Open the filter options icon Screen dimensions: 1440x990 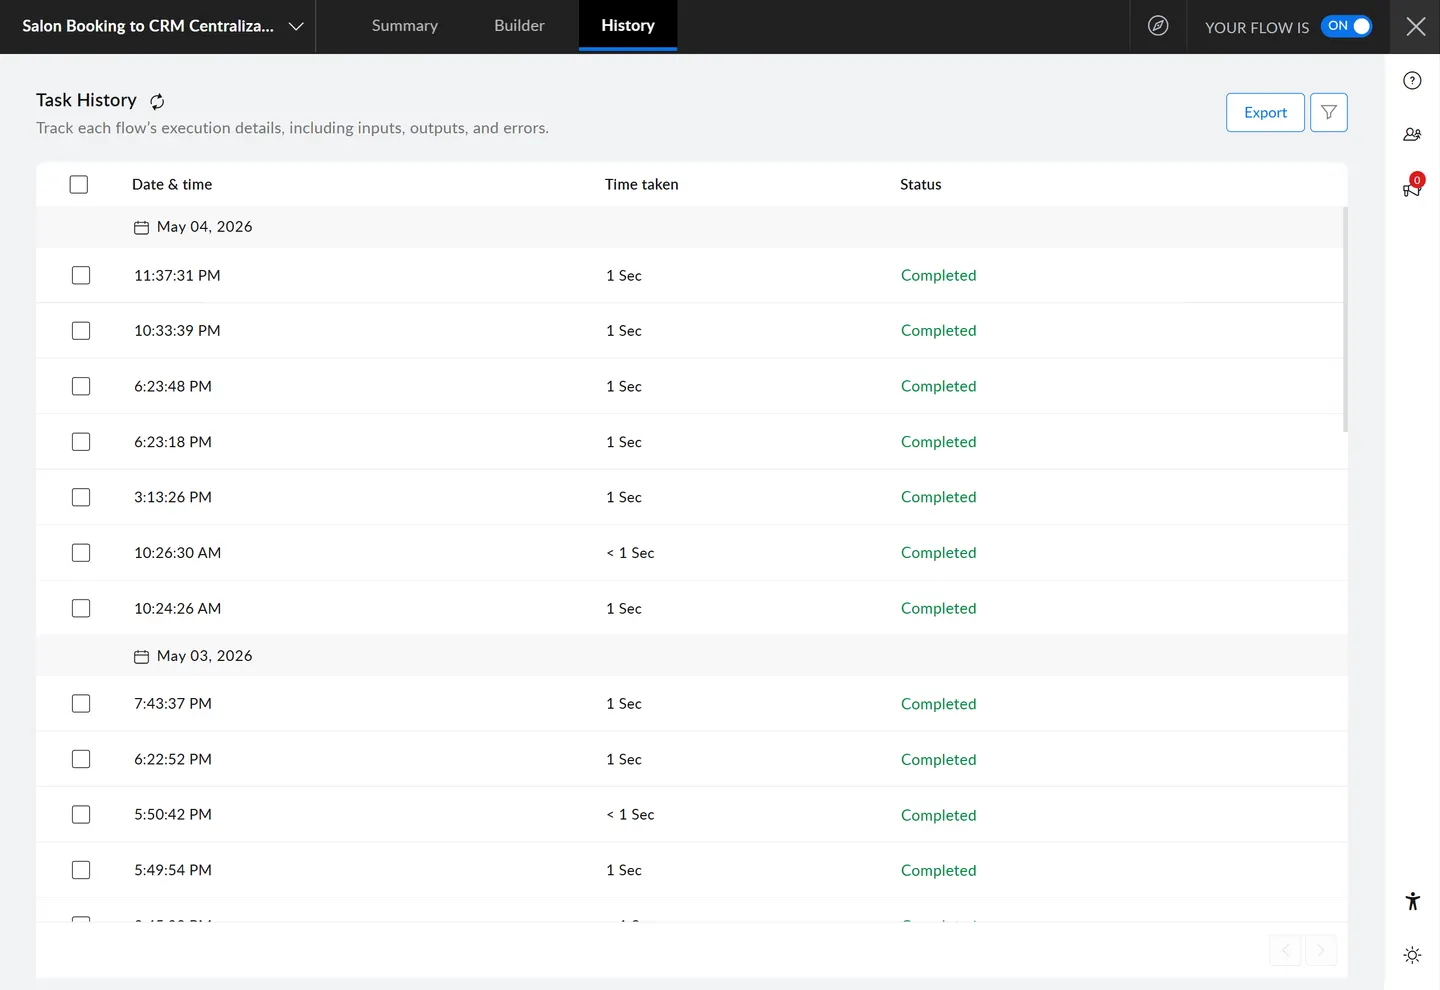click(1329, 113)
